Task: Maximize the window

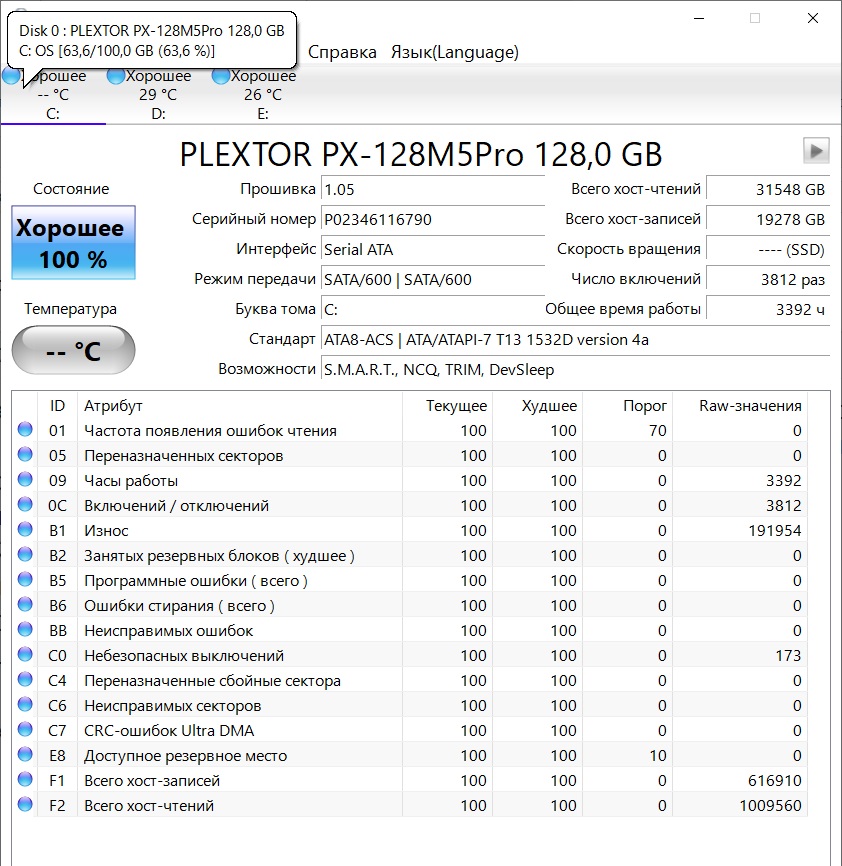Action: coord(755,18)
